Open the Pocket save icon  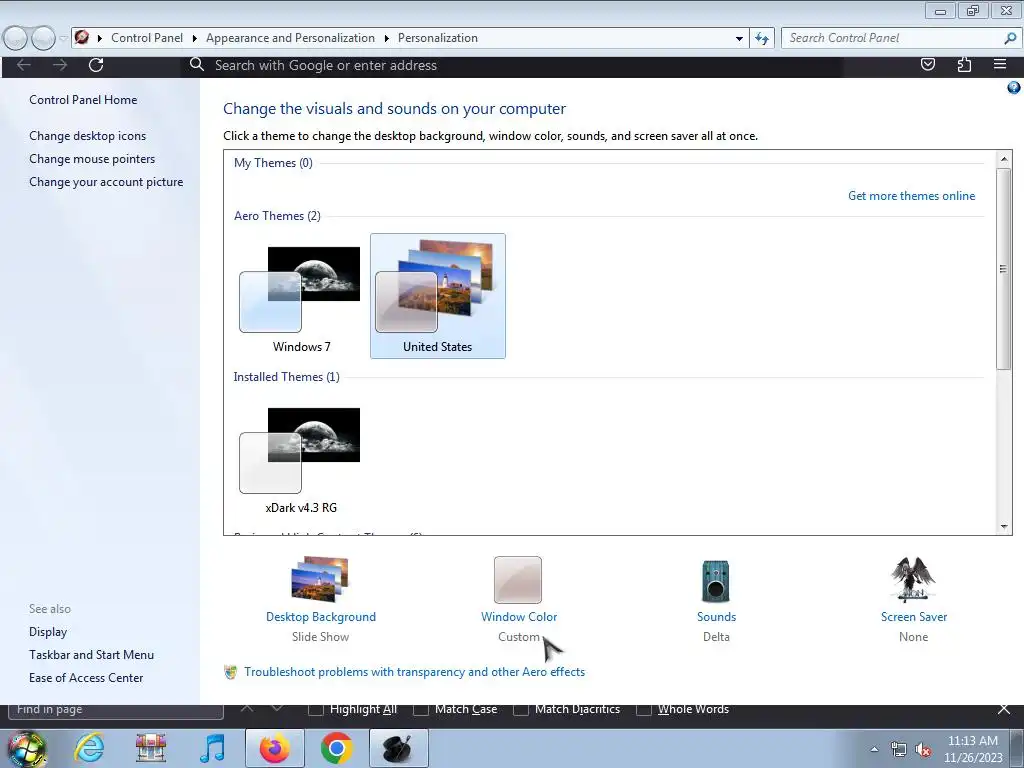tap(927, 64)
